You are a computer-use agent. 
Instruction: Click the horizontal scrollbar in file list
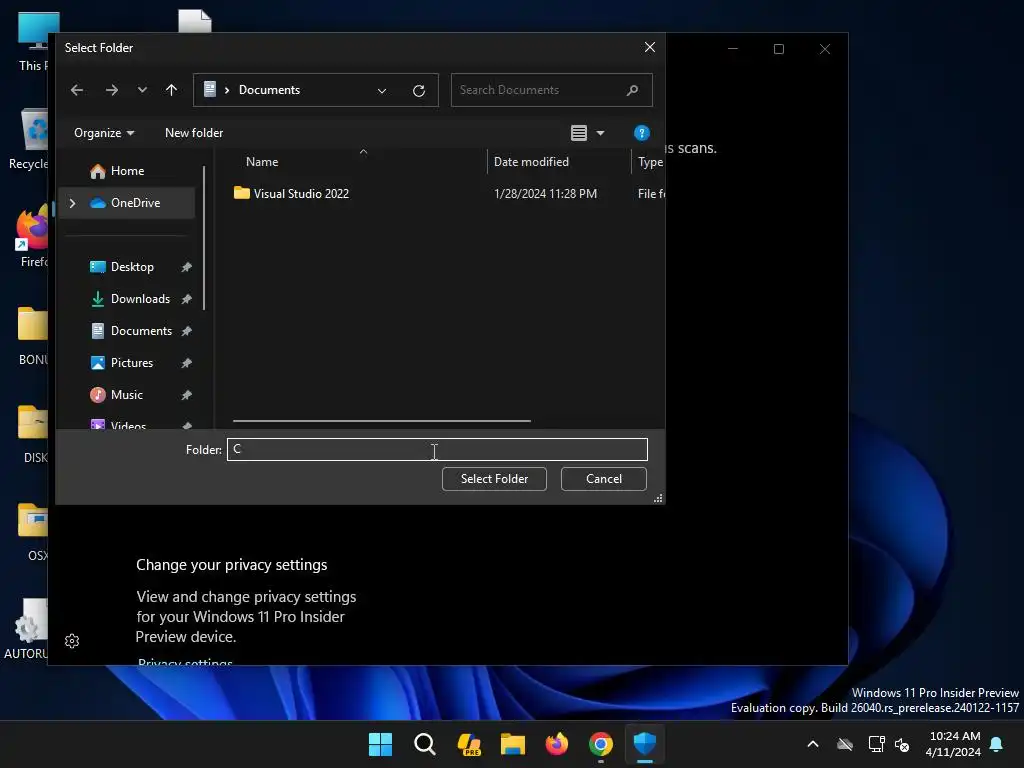381,421
